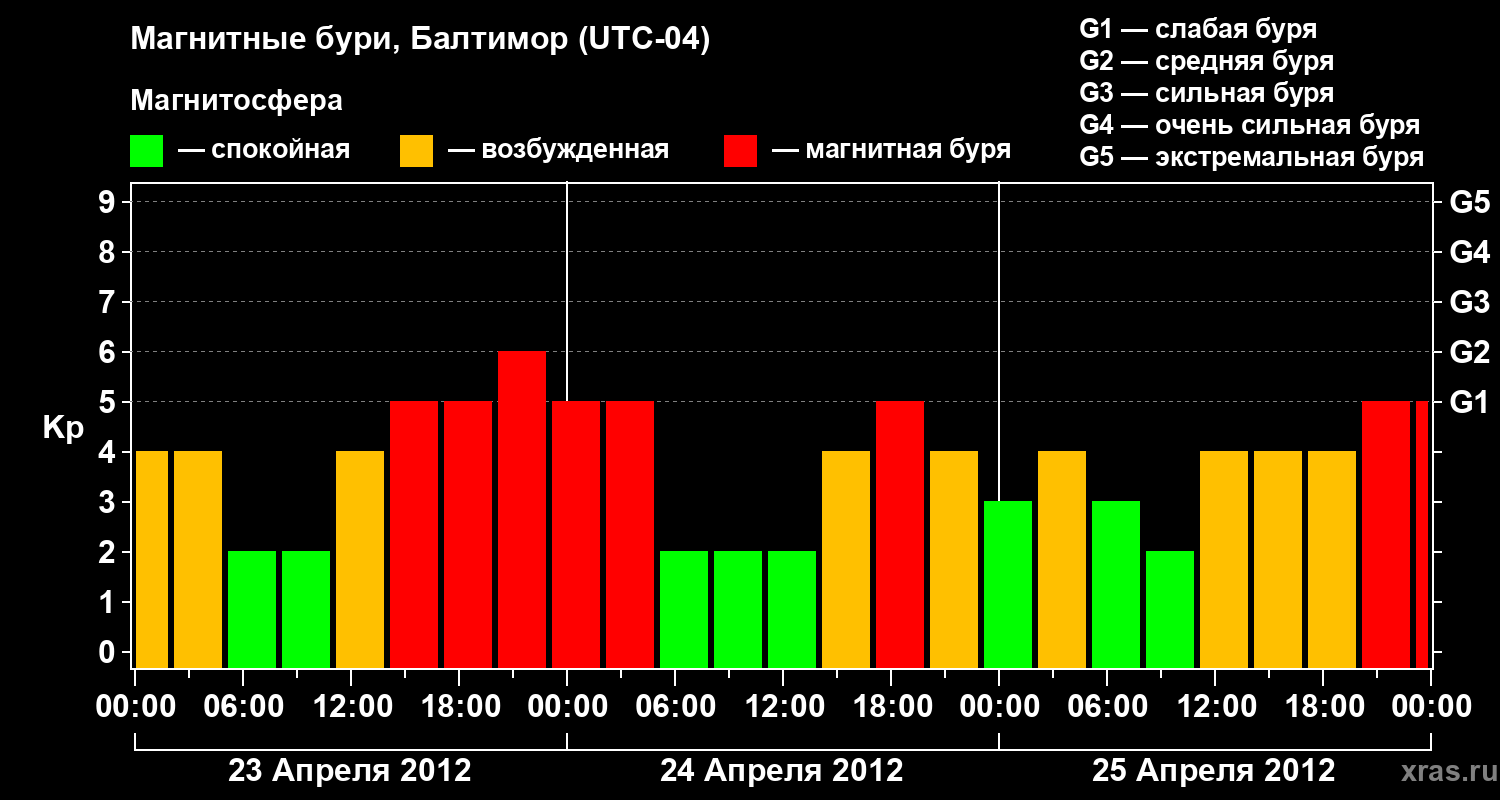Click the red Kp 5 bar at 15:00 on 23 April
This screenshot has width=1500, height=800.
pos(414,534)
